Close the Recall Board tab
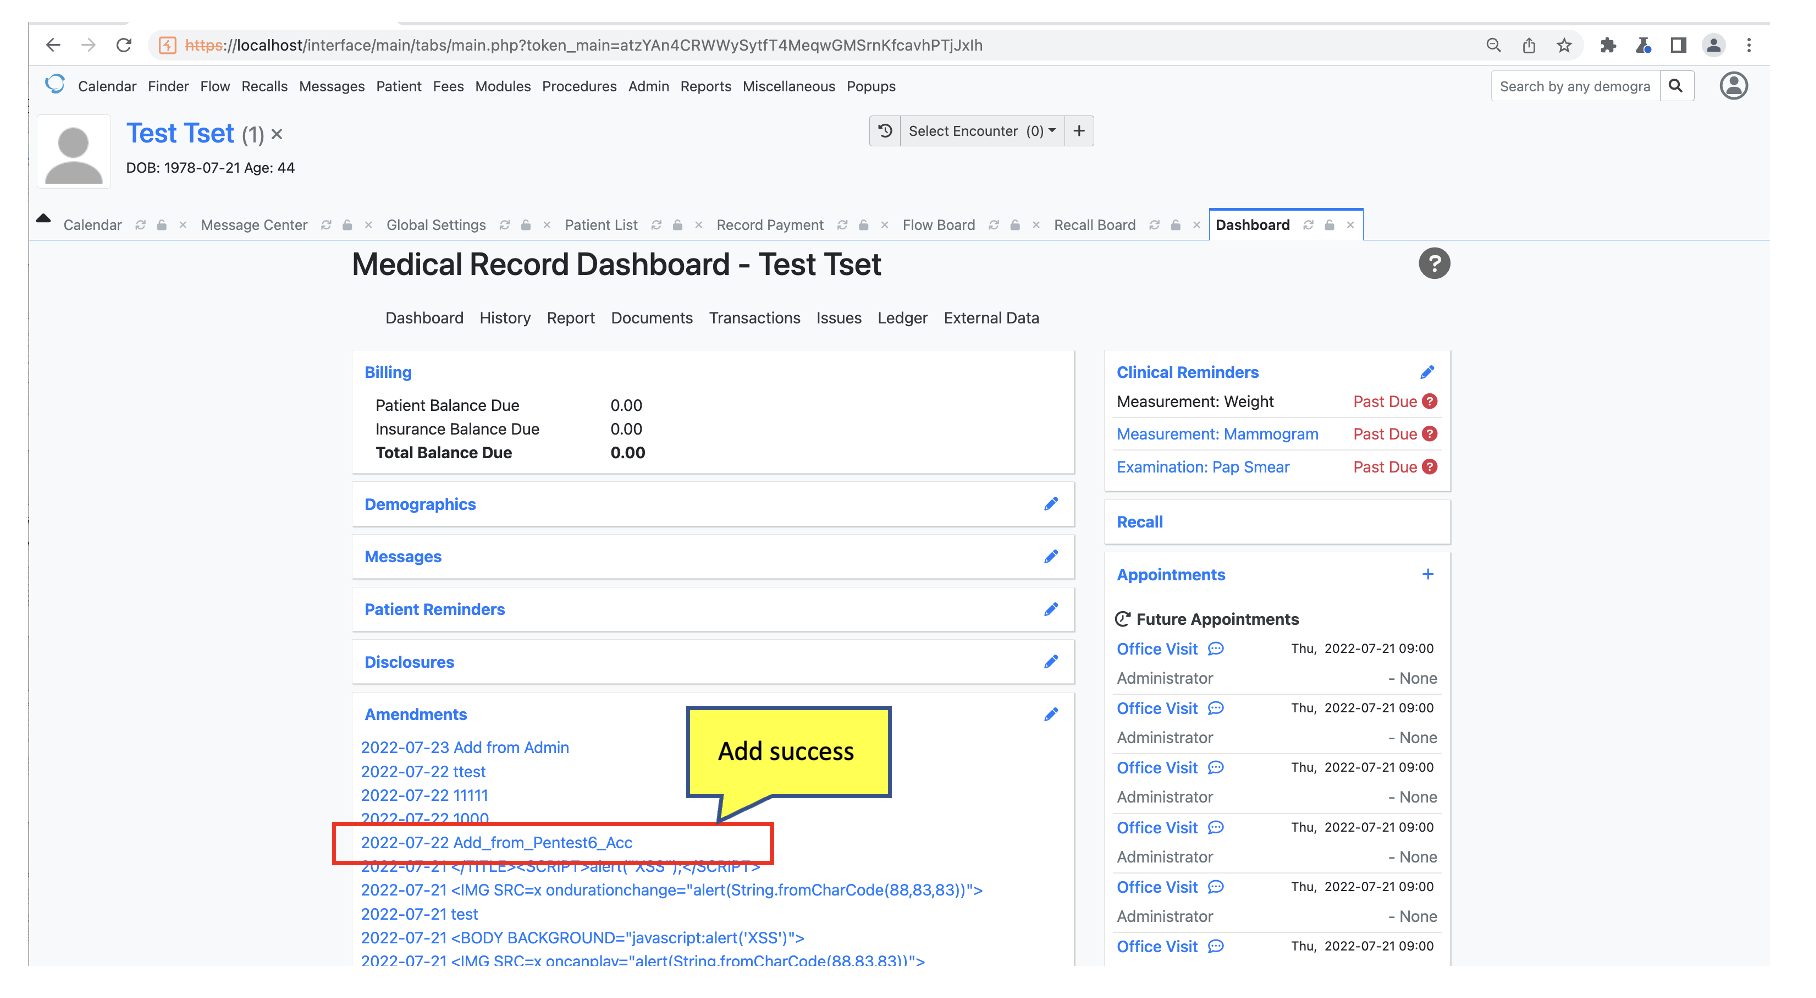Image resolution: width=1816 pixels, height=998 pixels. (1197, 225)
